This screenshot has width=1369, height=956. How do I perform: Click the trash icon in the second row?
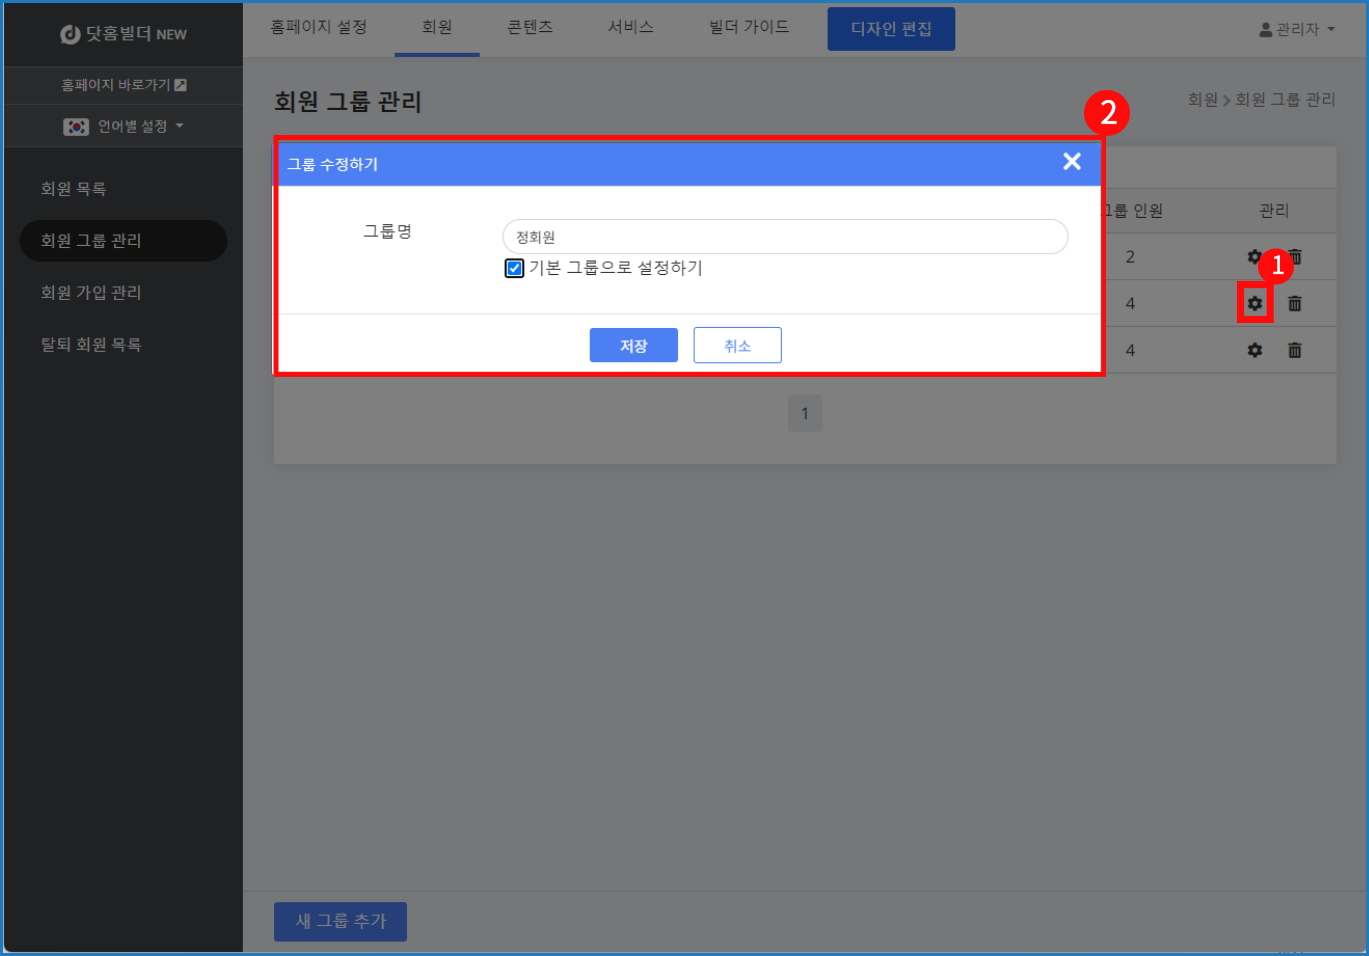[x=1294, y=303]
